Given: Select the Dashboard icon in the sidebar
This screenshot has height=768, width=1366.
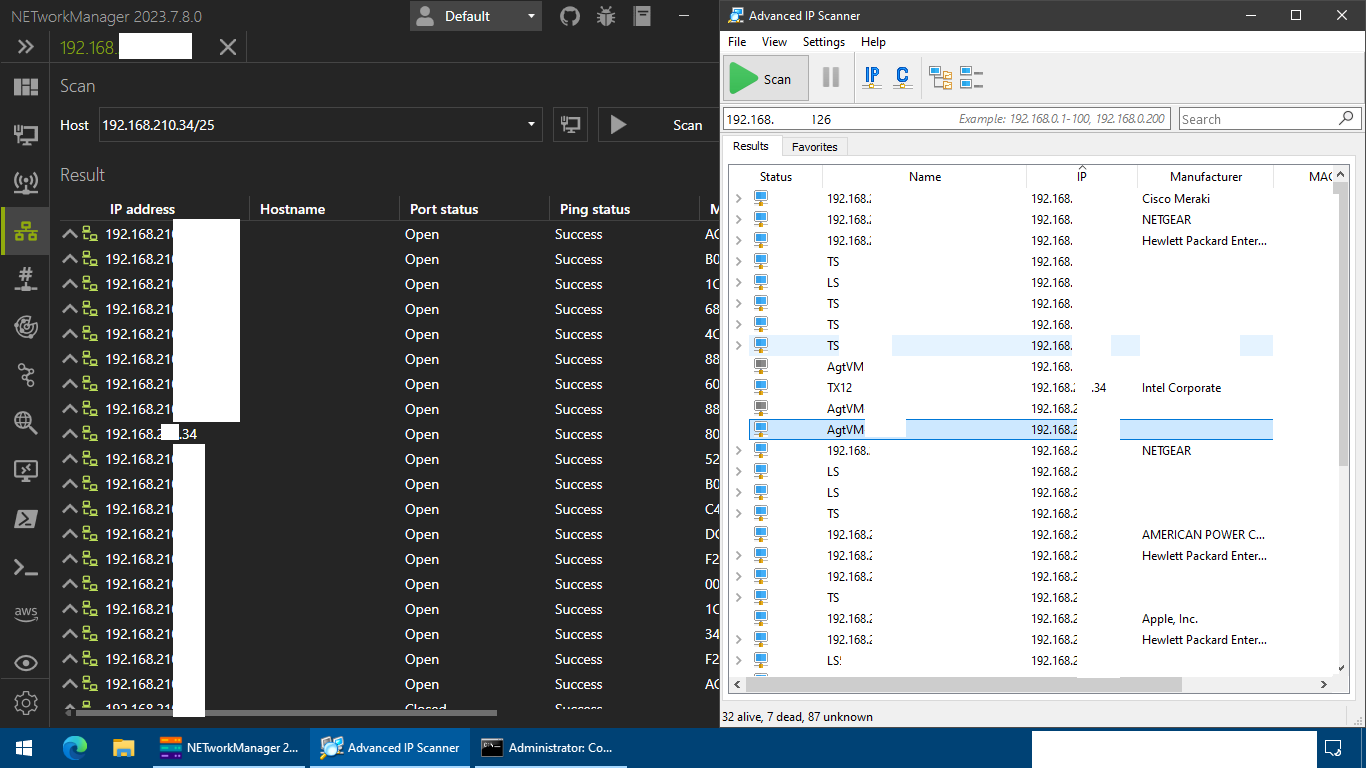Looking at the screenshot, I should [25, 88].
